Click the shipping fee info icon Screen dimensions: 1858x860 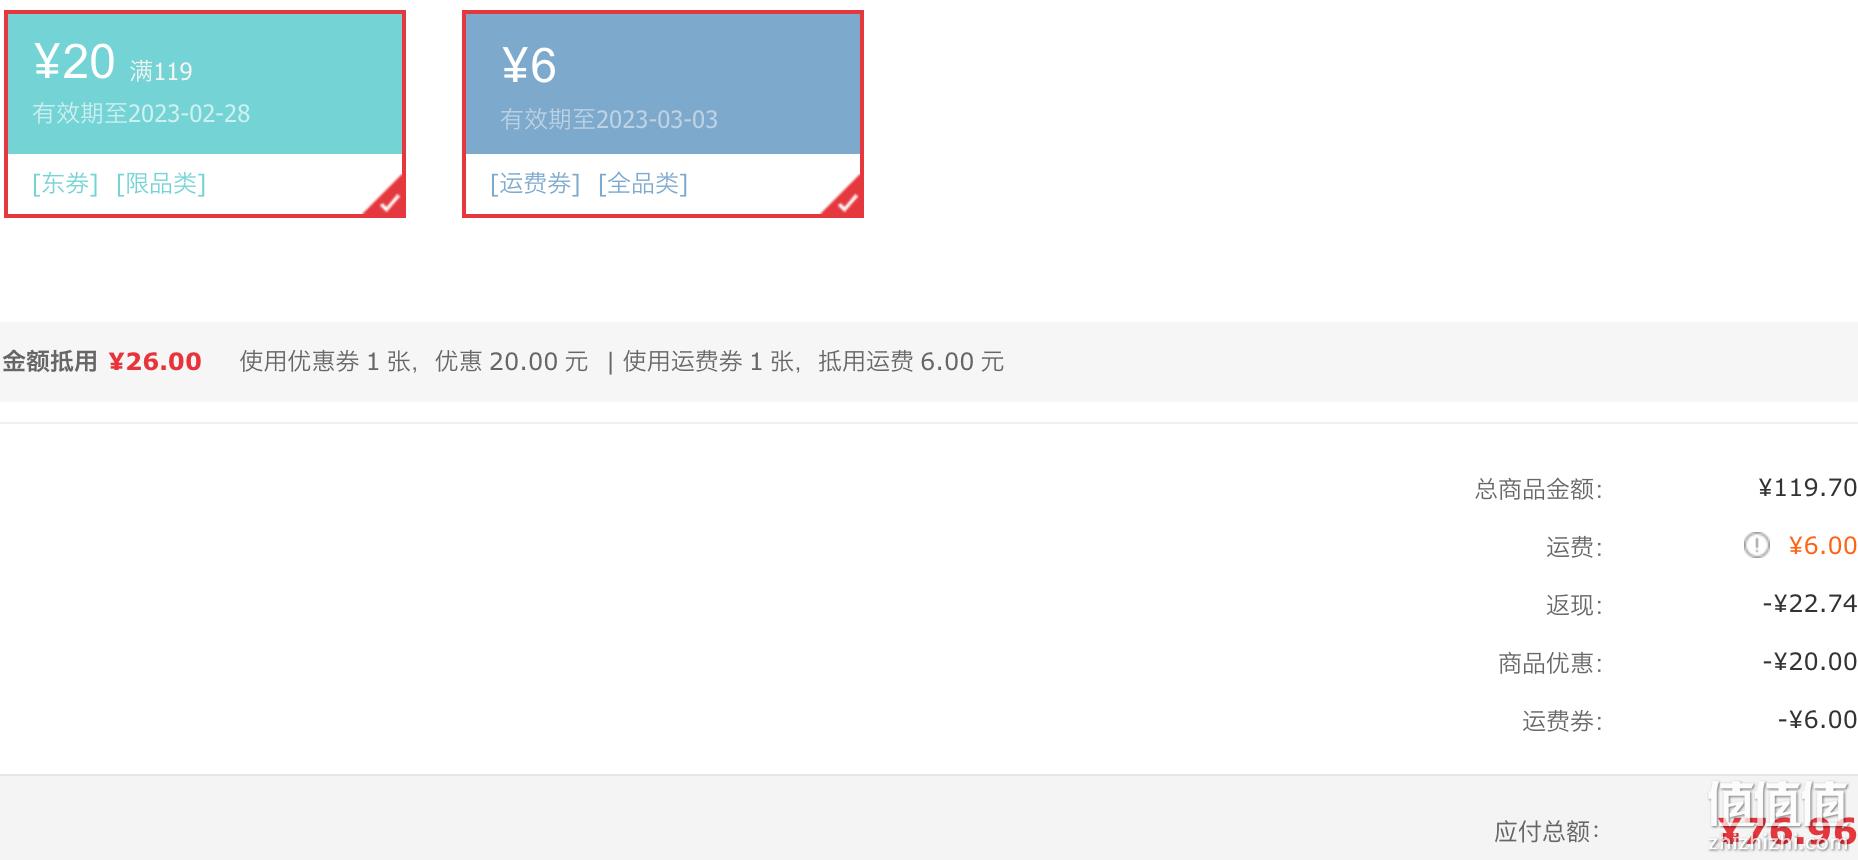coord(1756,545)
